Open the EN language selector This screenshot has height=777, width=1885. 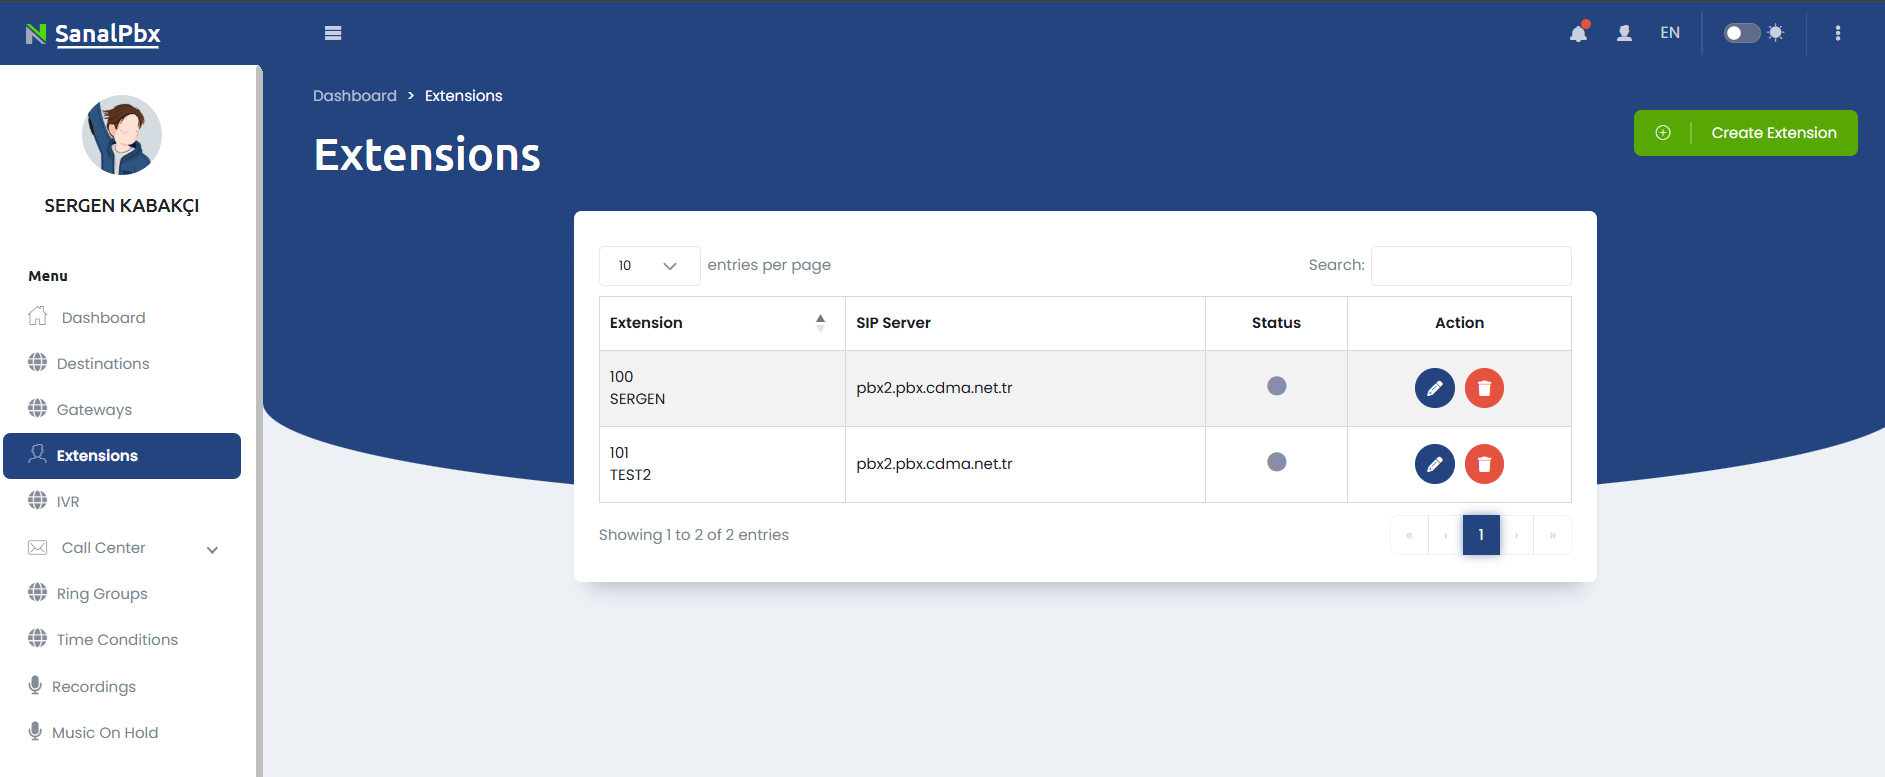[x=1669, y=33]
